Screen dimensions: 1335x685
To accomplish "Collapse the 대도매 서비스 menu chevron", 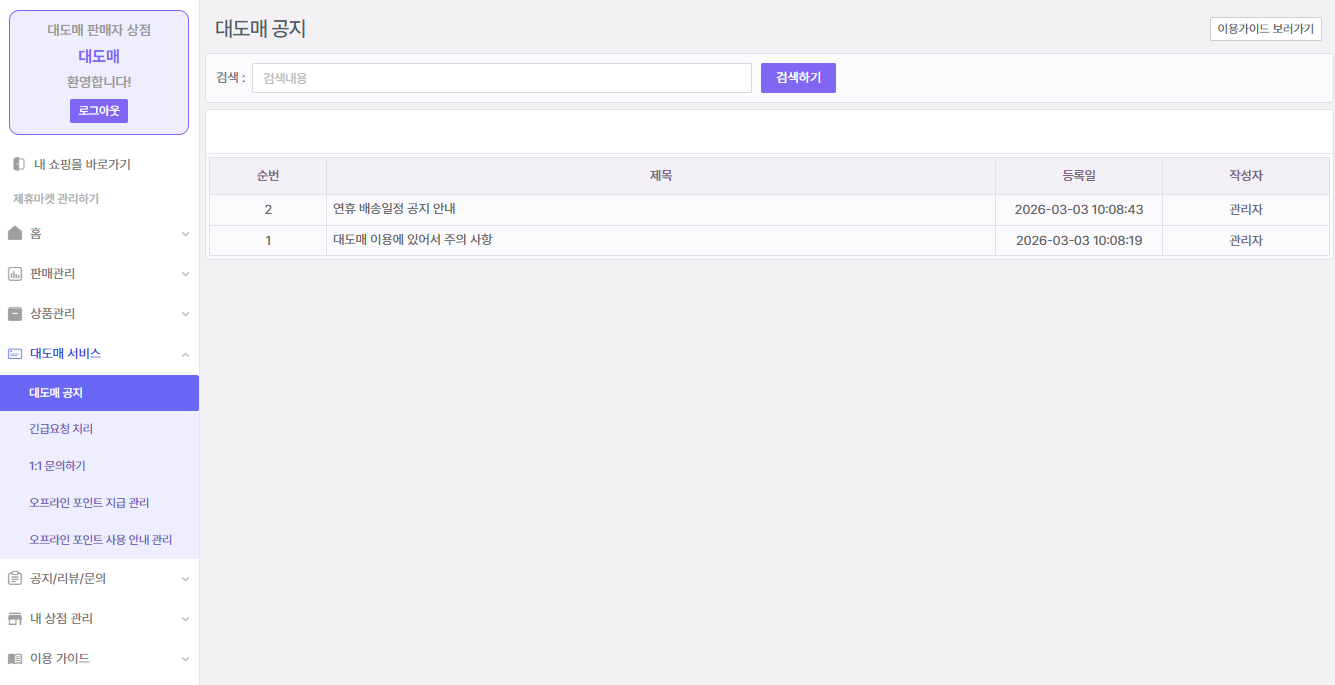I will click(x=185, y=354).
